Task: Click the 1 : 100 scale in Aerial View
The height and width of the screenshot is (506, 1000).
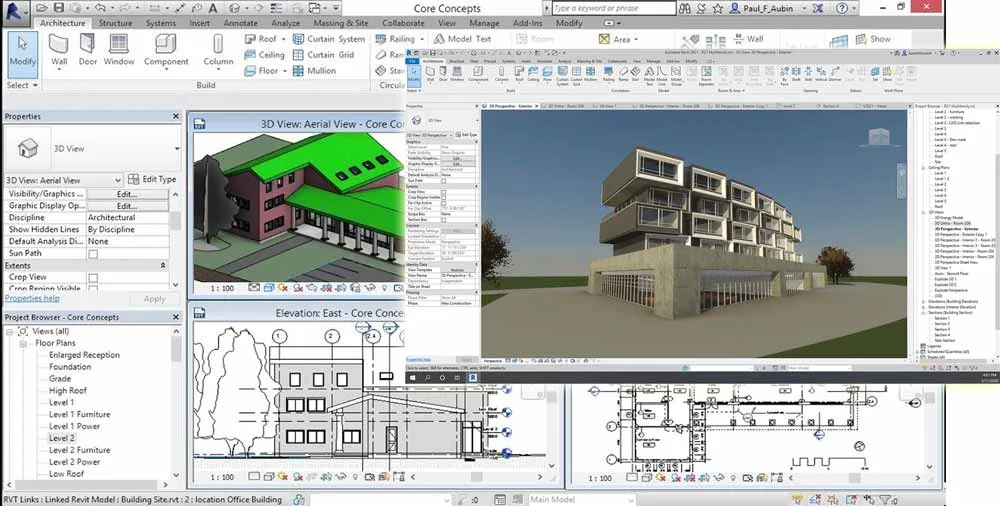Action: coord(221,288)
